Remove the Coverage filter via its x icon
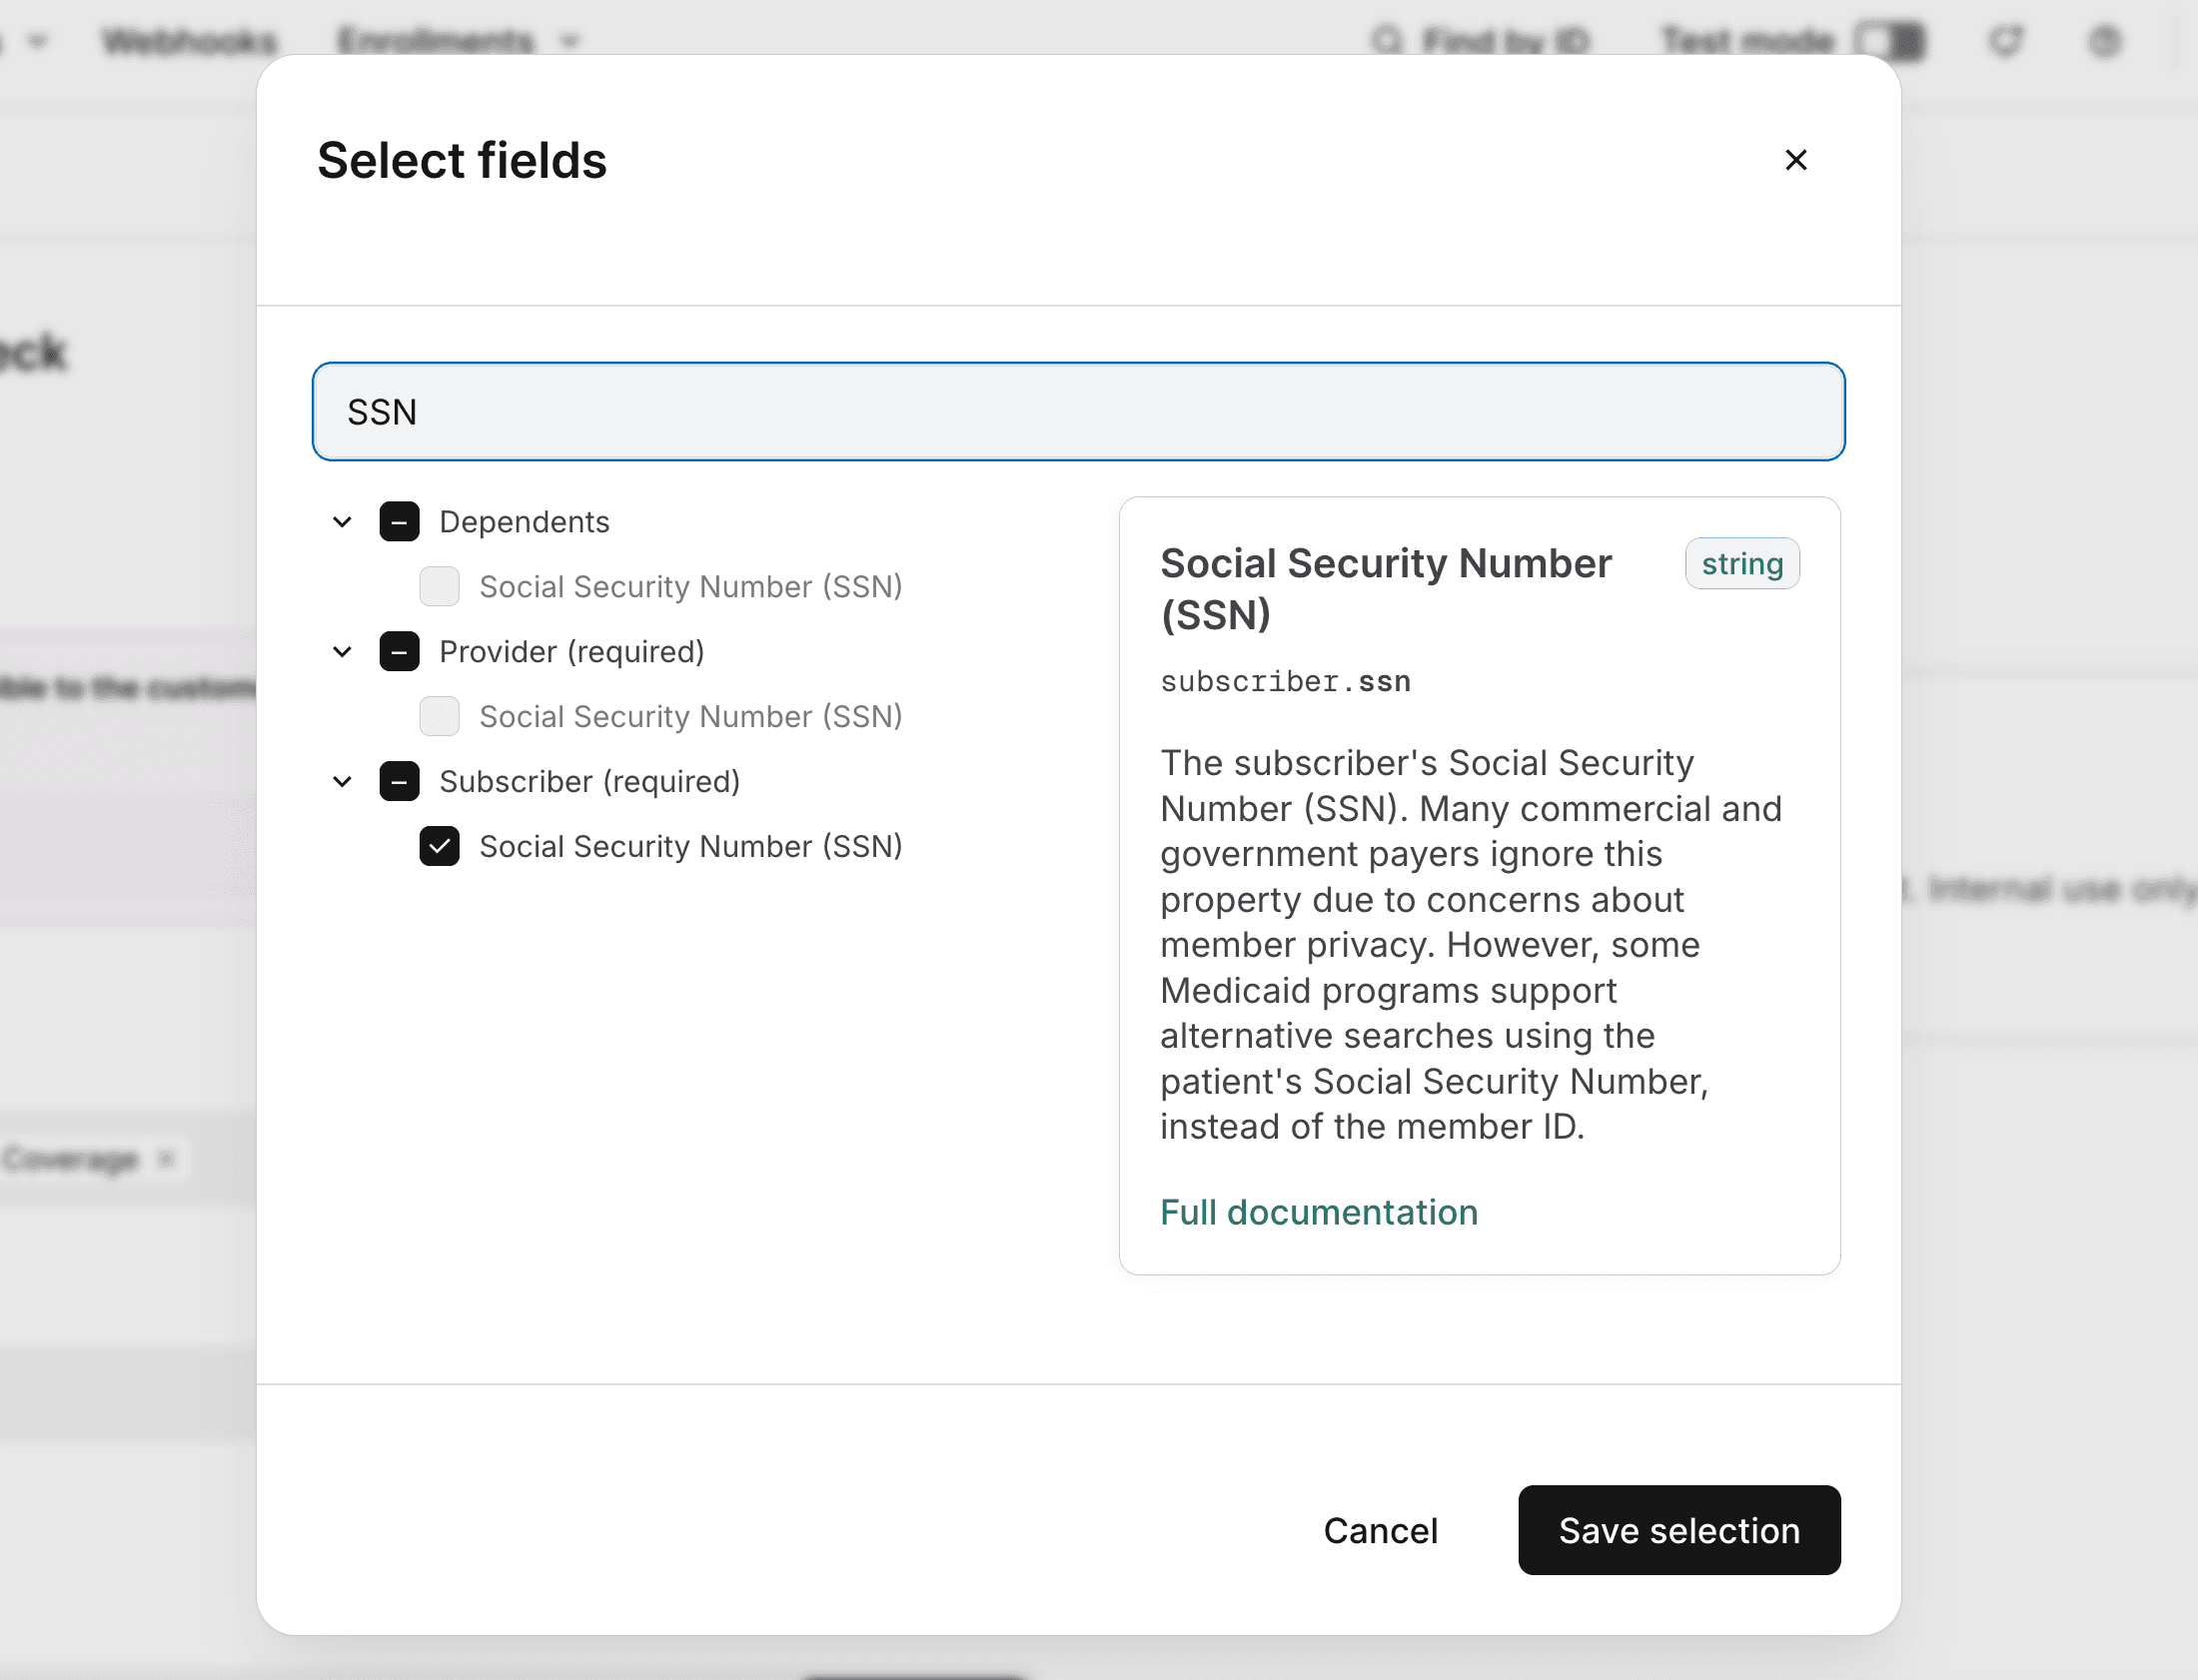 [x=166, y=1158]
